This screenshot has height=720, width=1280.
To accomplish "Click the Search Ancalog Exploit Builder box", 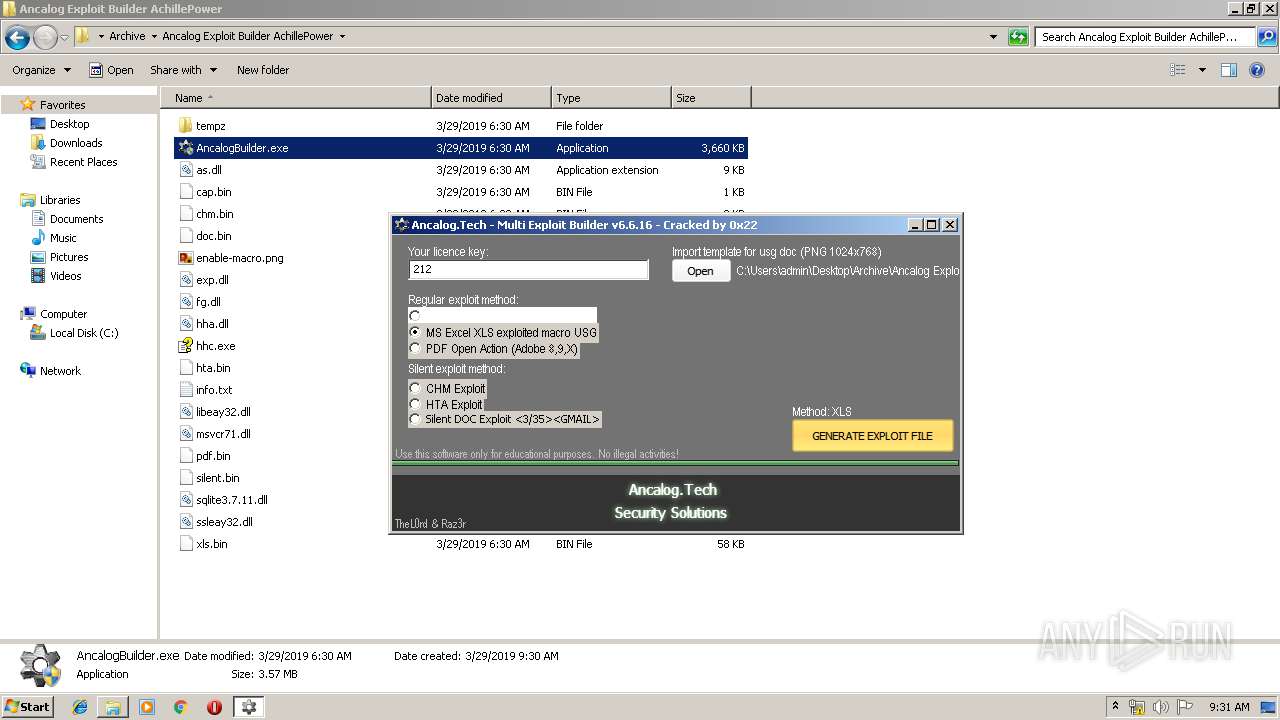I will (x=1146, y=37).
